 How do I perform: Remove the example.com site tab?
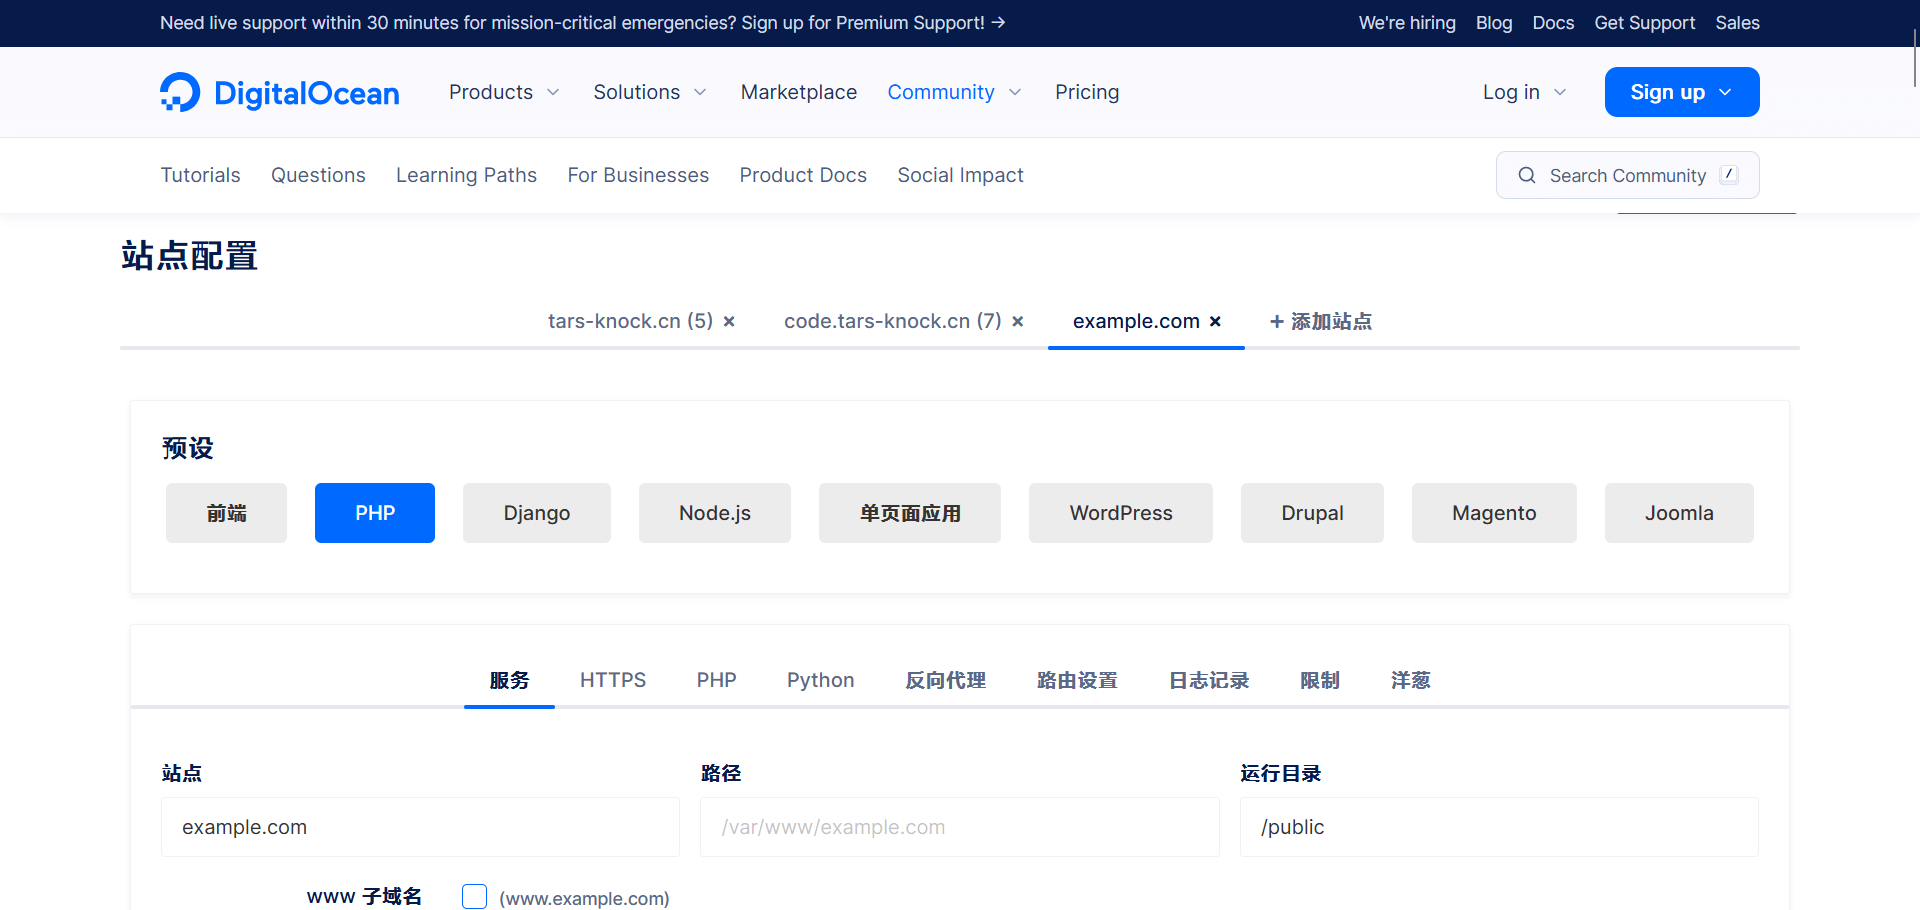coord(1215,322)
